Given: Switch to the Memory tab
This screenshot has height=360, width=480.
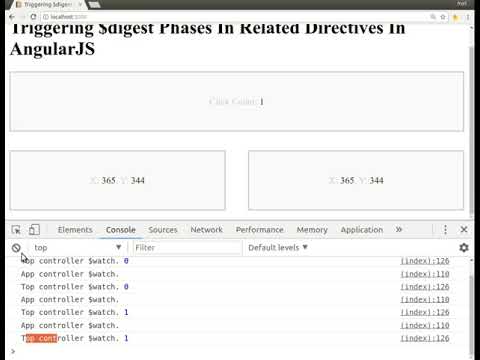Looking at the screenshot, I should 312,230.
